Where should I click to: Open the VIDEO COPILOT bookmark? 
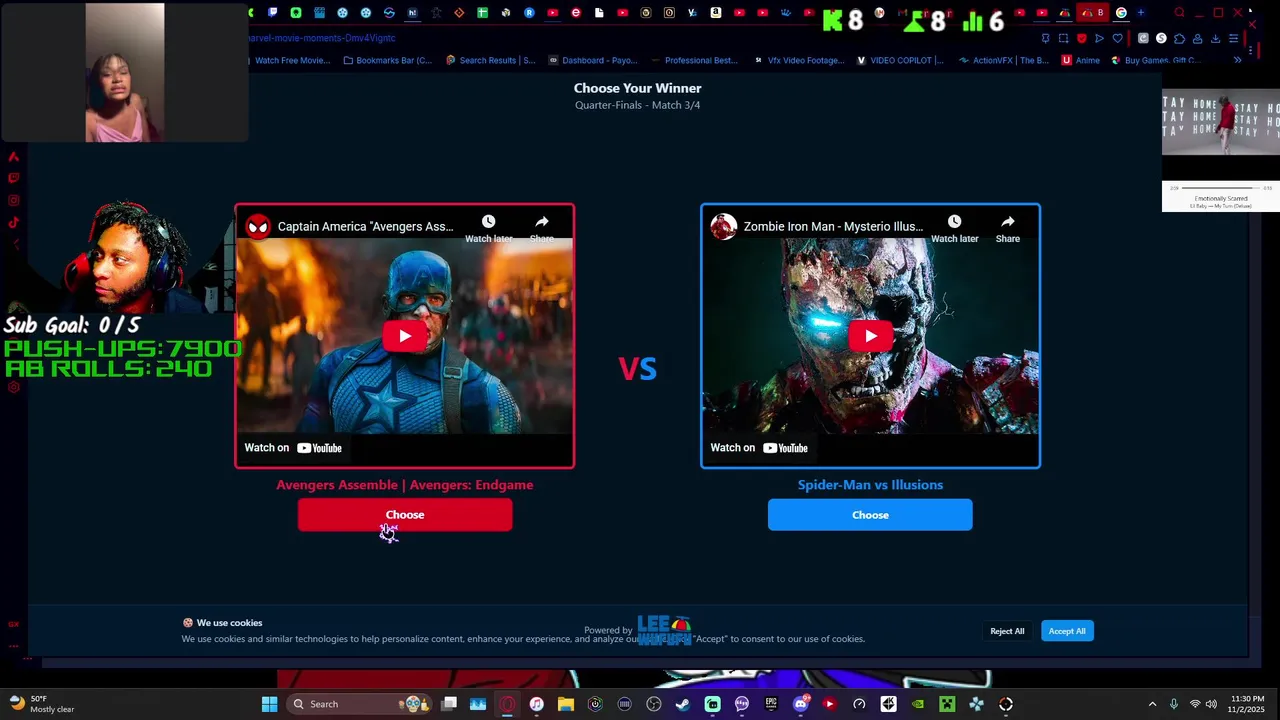click(x=900, y=60)
